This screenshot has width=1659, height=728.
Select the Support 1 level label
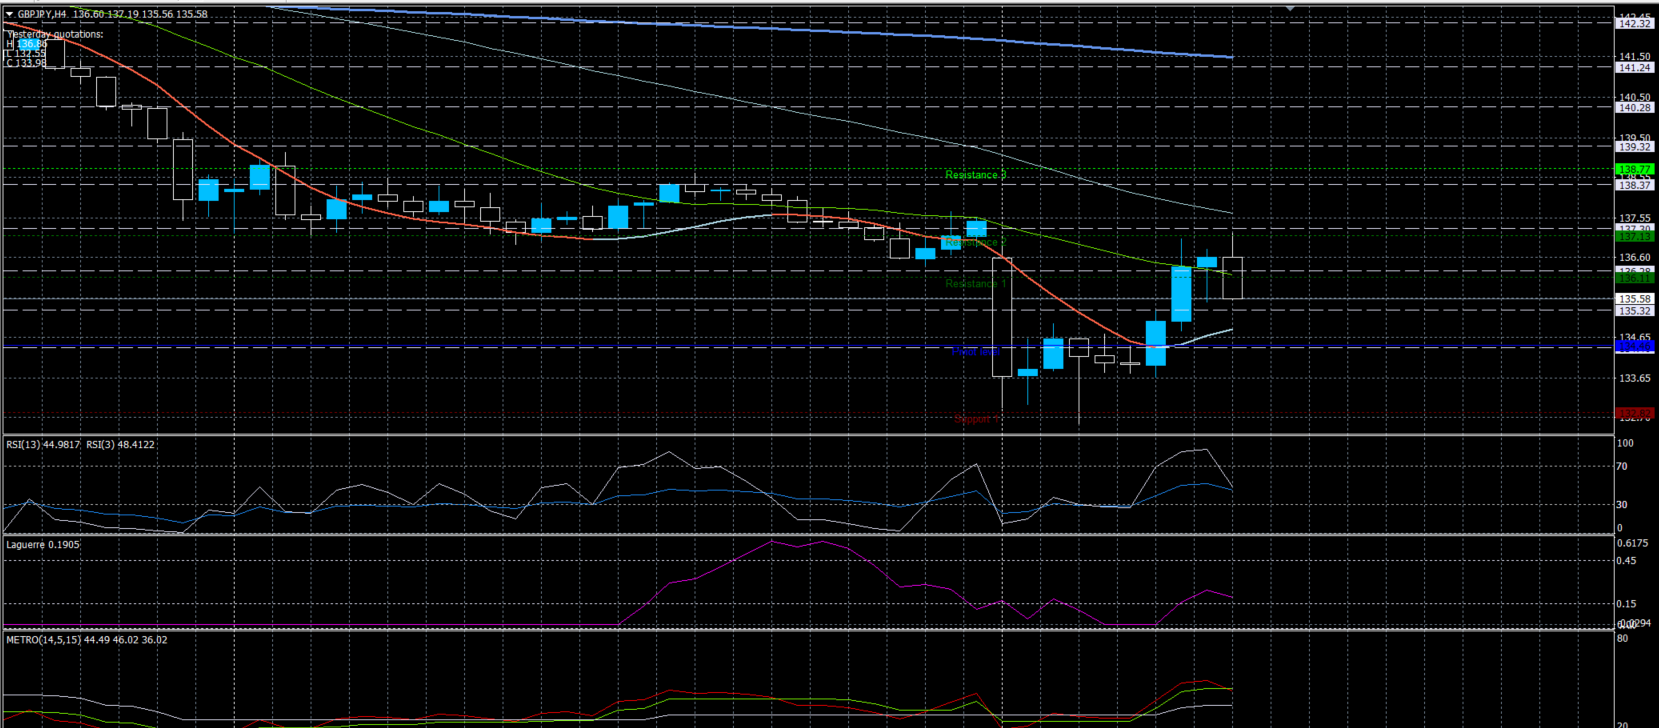[976, 419]
